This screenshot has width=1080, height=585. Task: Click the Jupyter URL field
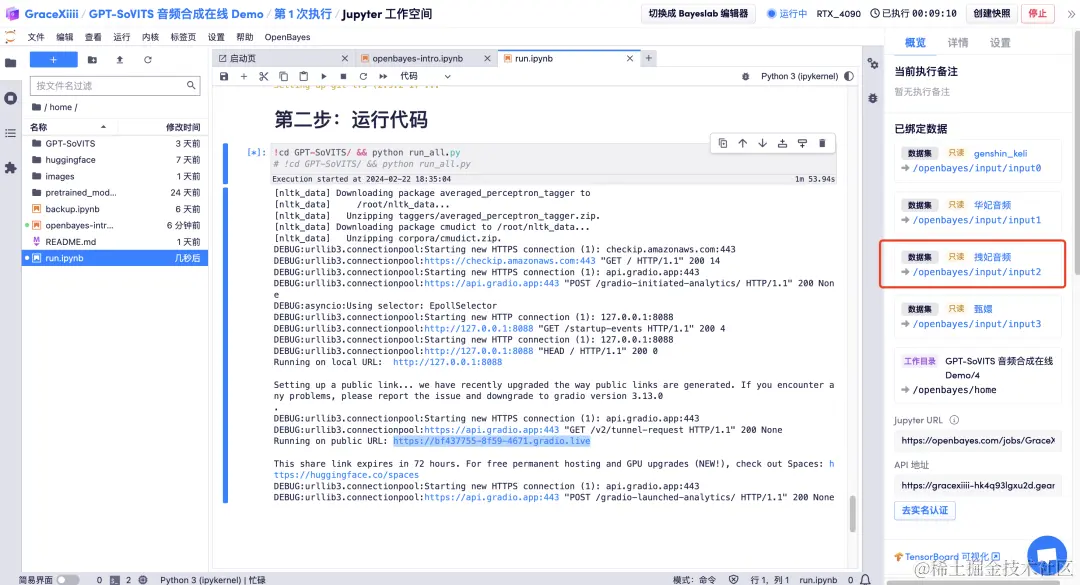click(977, 440)
